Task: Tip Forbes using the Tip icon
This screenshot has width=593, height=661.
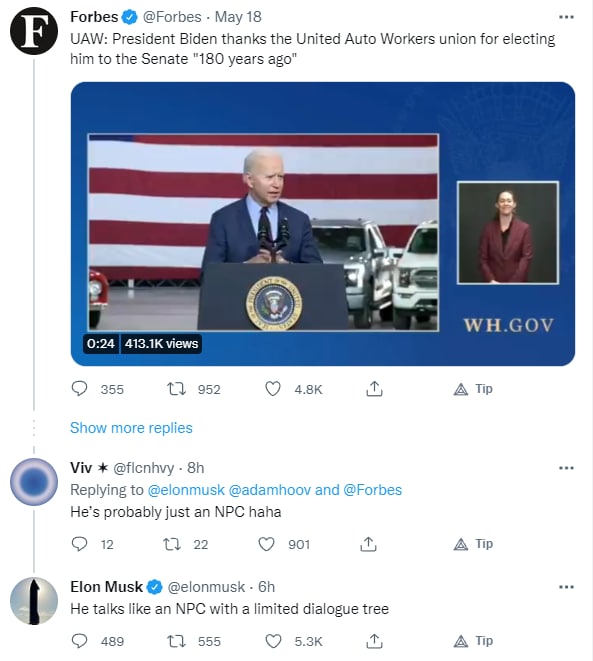Action: pos(473,389)
